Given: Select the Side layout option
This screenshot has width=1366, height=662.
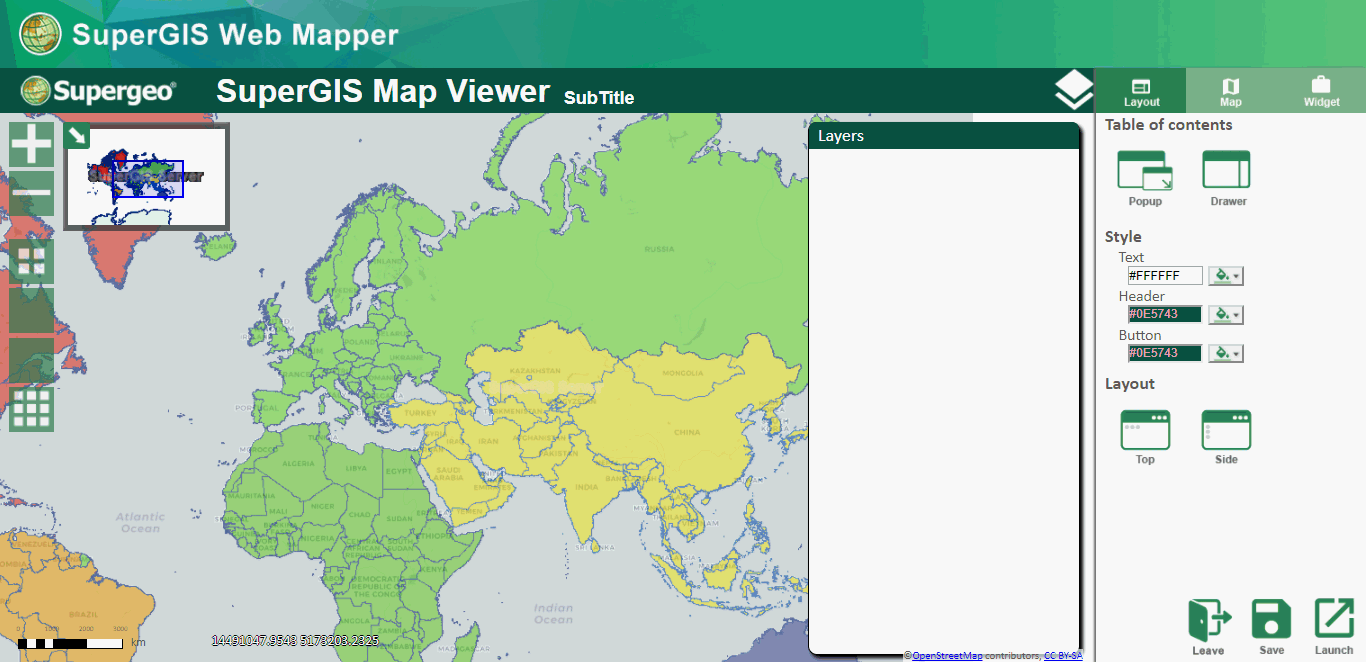Looking at the screenshot, I should 1226,438.
